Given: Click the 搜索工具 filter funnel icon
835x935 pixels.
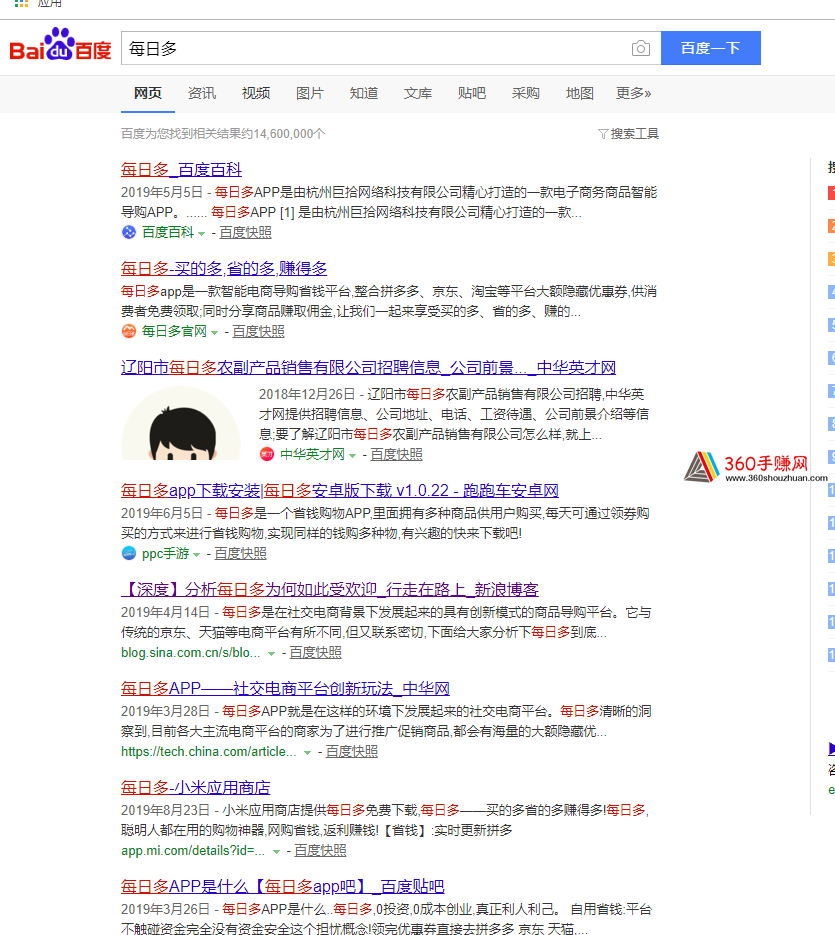Looking at the screenshot, I should 603,134.
